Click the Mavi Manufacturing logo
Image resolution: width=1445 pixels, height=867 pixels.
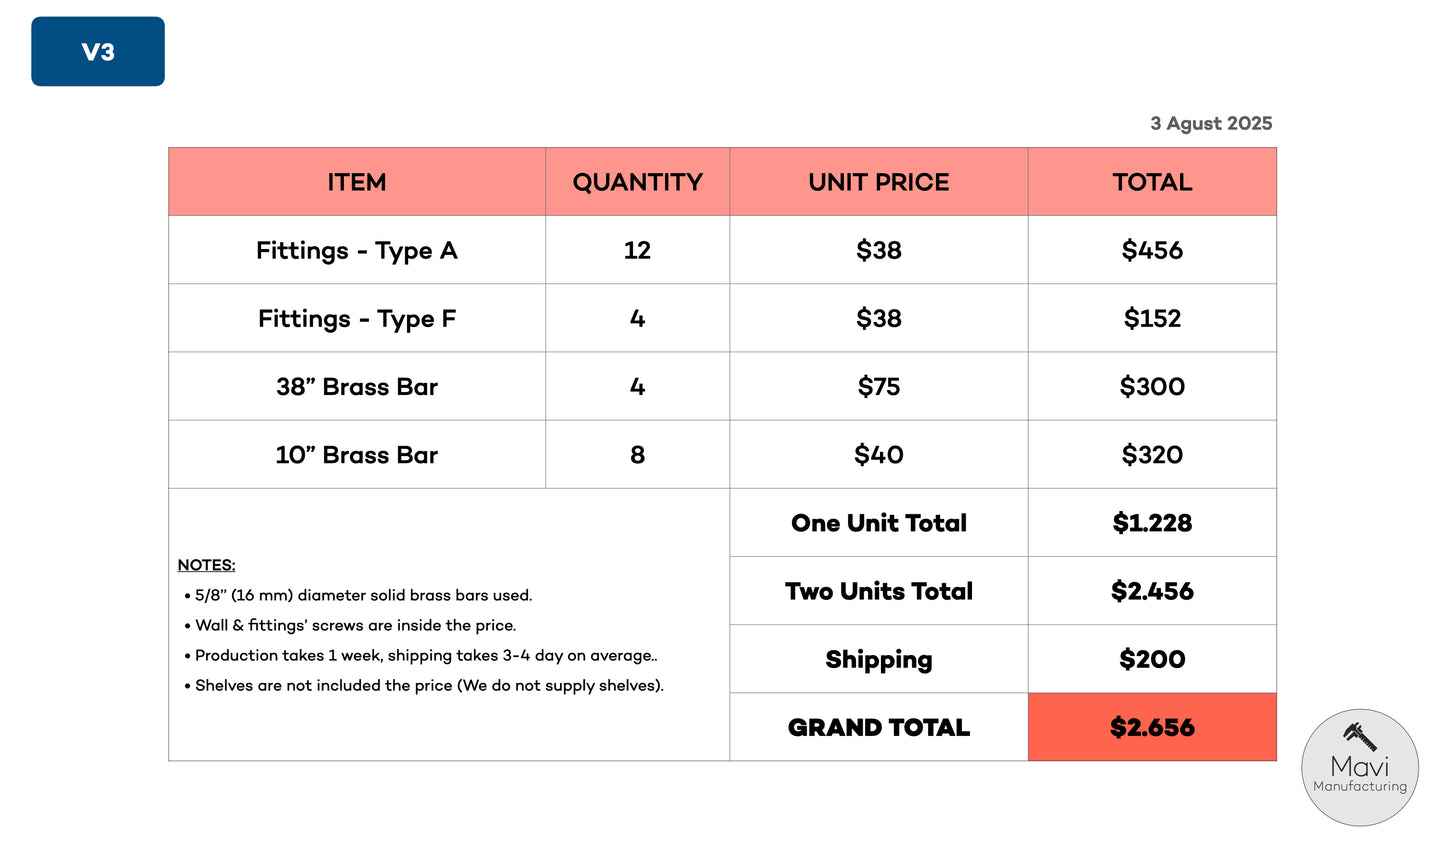[1360, 768]
